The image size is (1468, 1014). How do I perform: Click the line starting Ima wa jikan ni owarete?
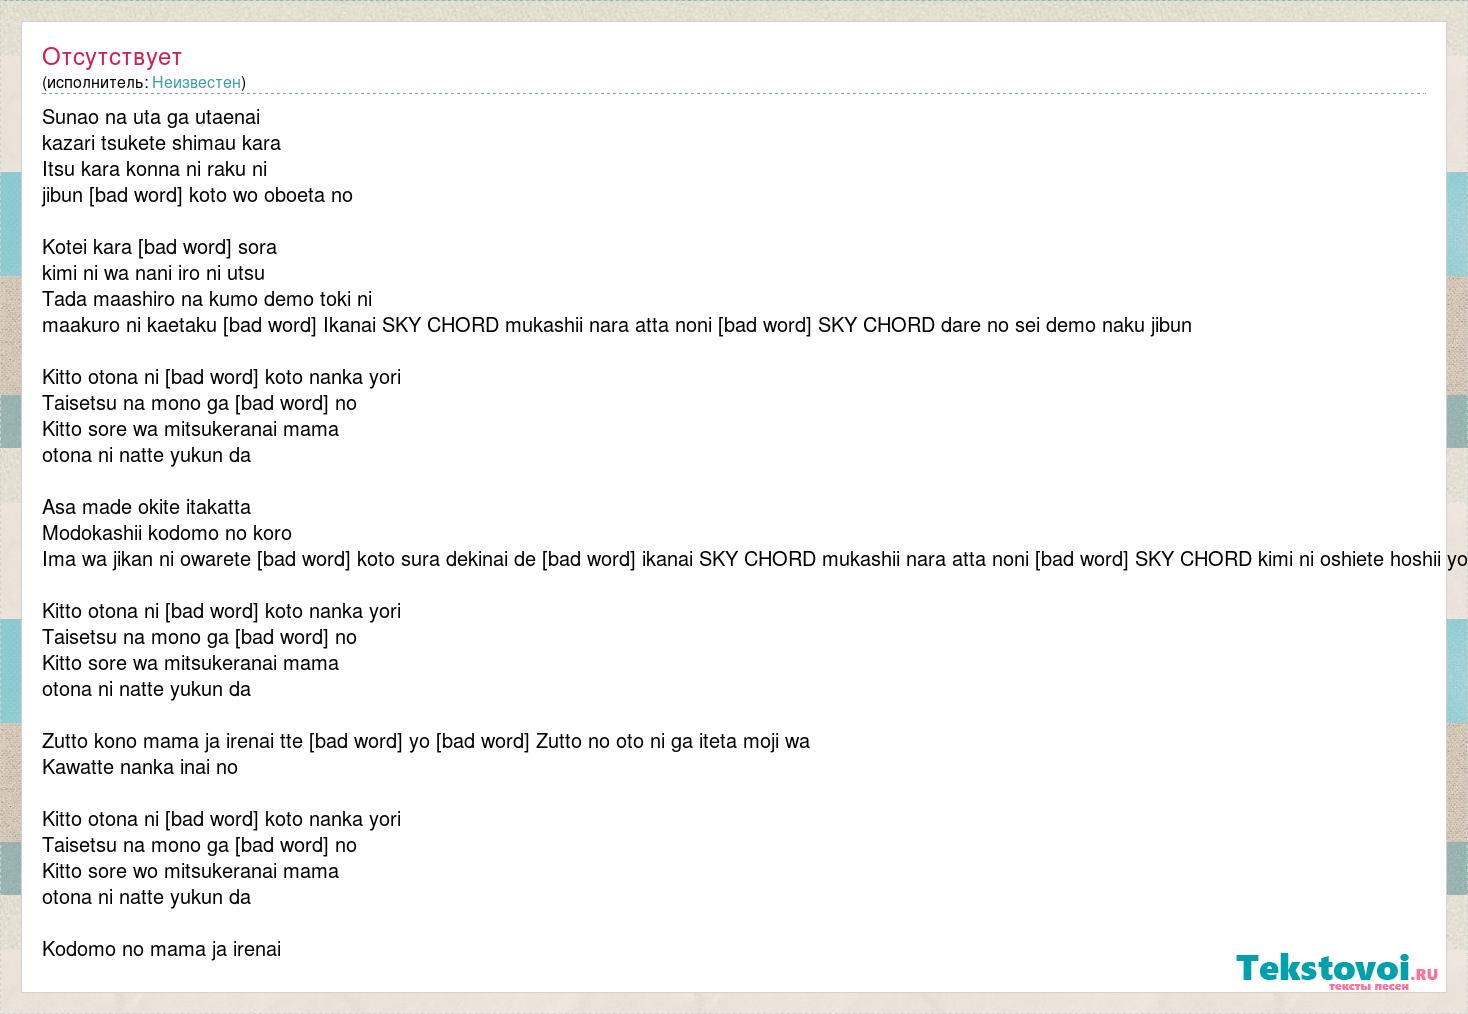point(755,559)
